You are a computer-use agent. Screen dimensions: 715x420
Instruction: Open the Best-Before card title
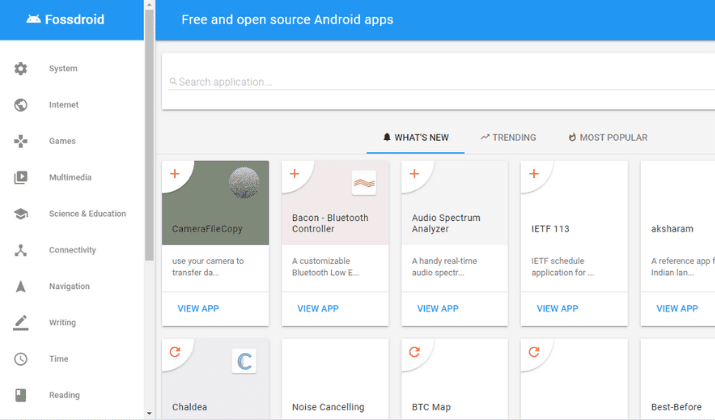click(x=676, y=407)
